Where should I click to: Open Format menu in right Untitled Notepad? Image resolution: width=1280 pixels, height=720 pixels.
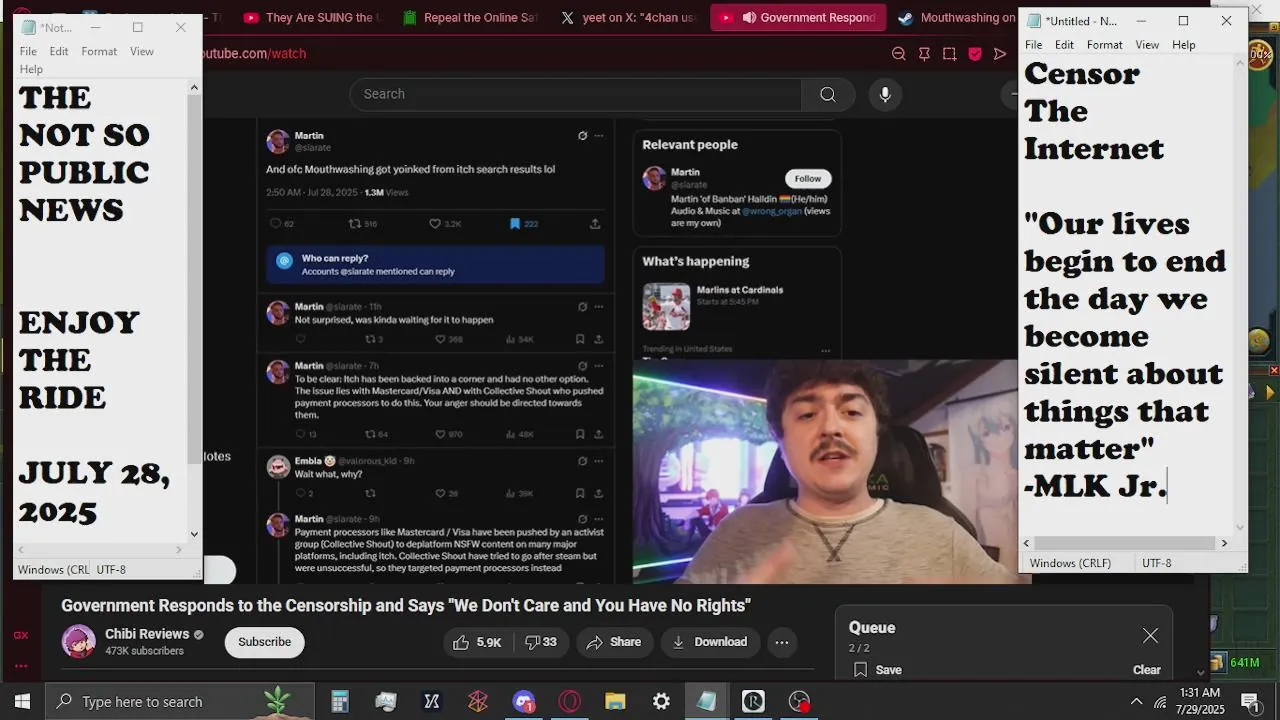point(1104,45)
